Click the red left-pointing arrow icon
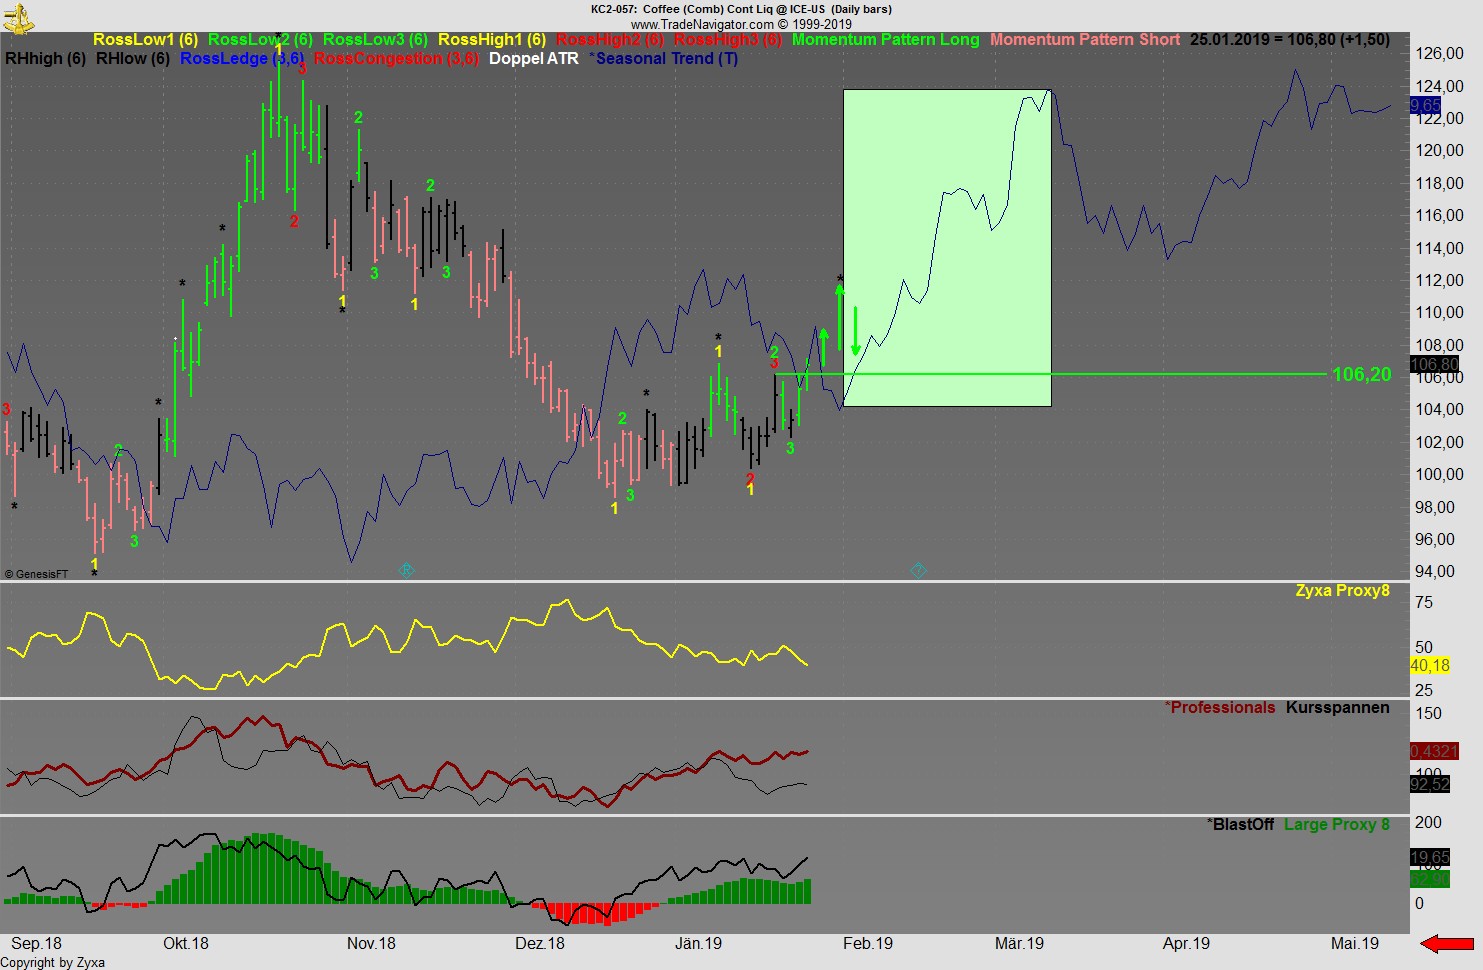The height and width of the screenshot is (970, 1483). (1447, 943)
